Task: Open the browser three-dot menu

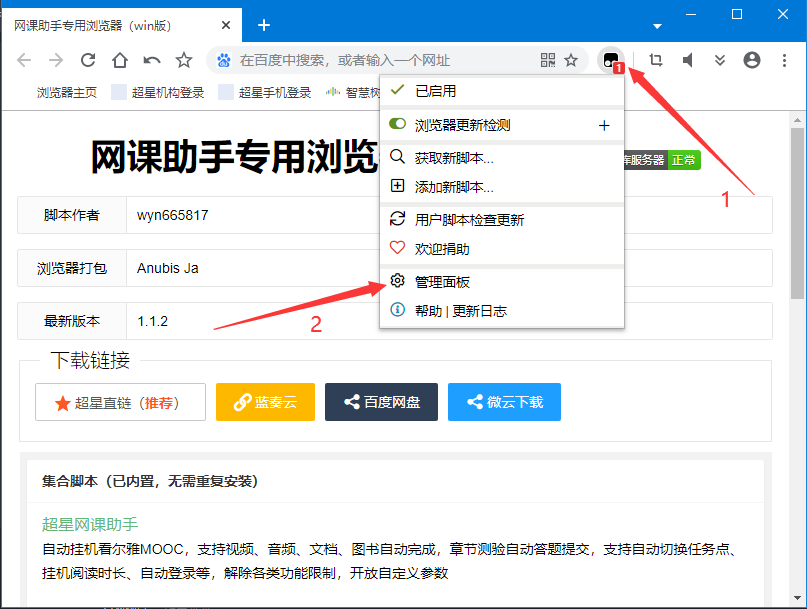Action: pos(784,60)
